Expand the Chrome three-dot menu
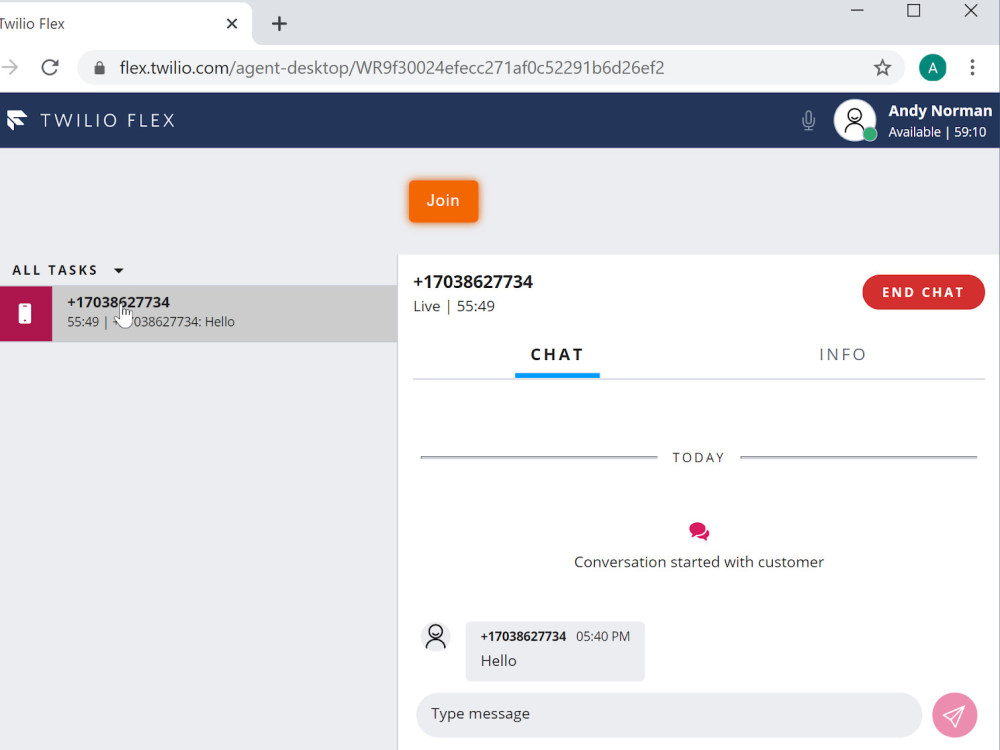This screenshot has width=1000, height=750. point(972,67)
